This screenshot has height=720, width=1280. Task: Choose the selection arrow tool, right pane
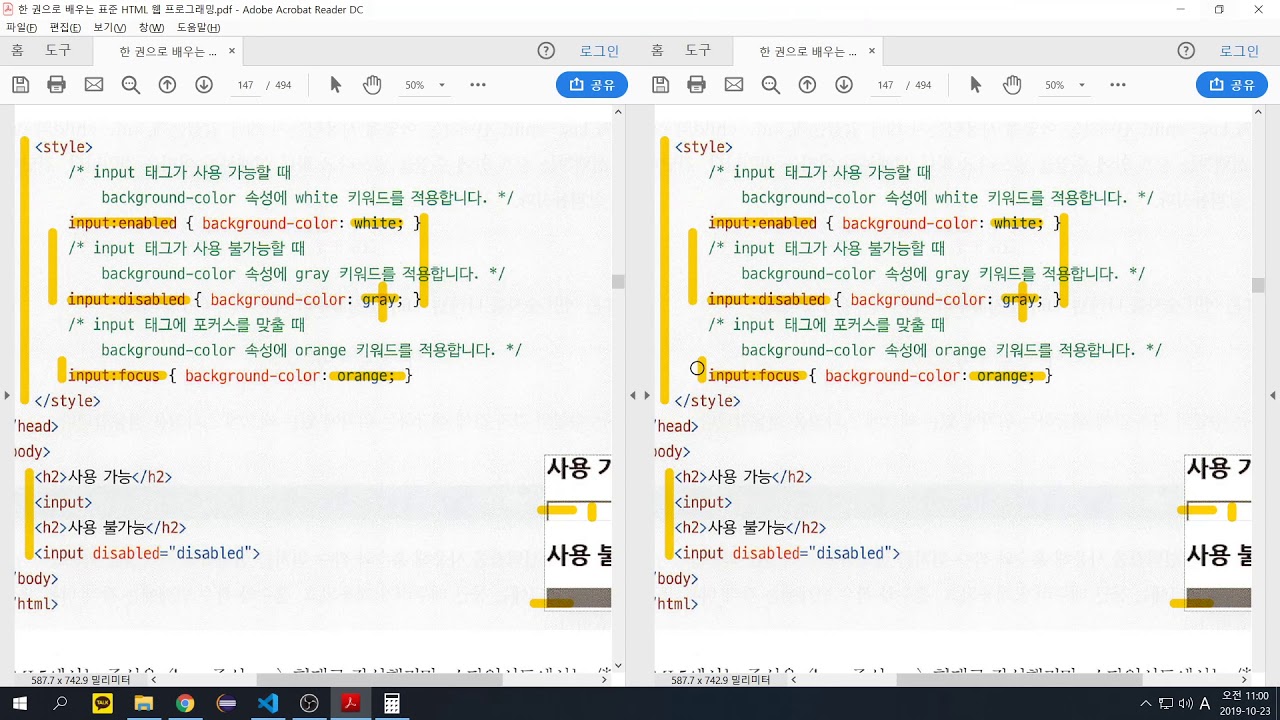pyautogui.click(x=976, y=85)
